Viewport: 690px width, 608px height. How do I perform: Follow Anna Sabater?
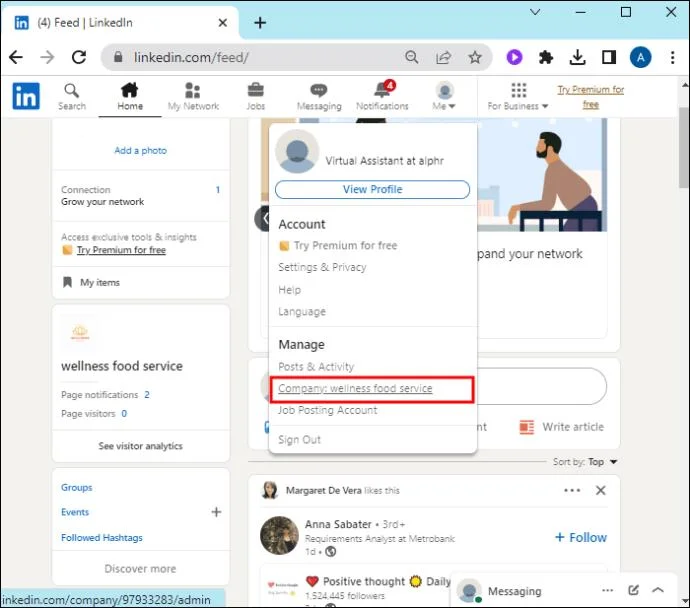click(581, 537)
